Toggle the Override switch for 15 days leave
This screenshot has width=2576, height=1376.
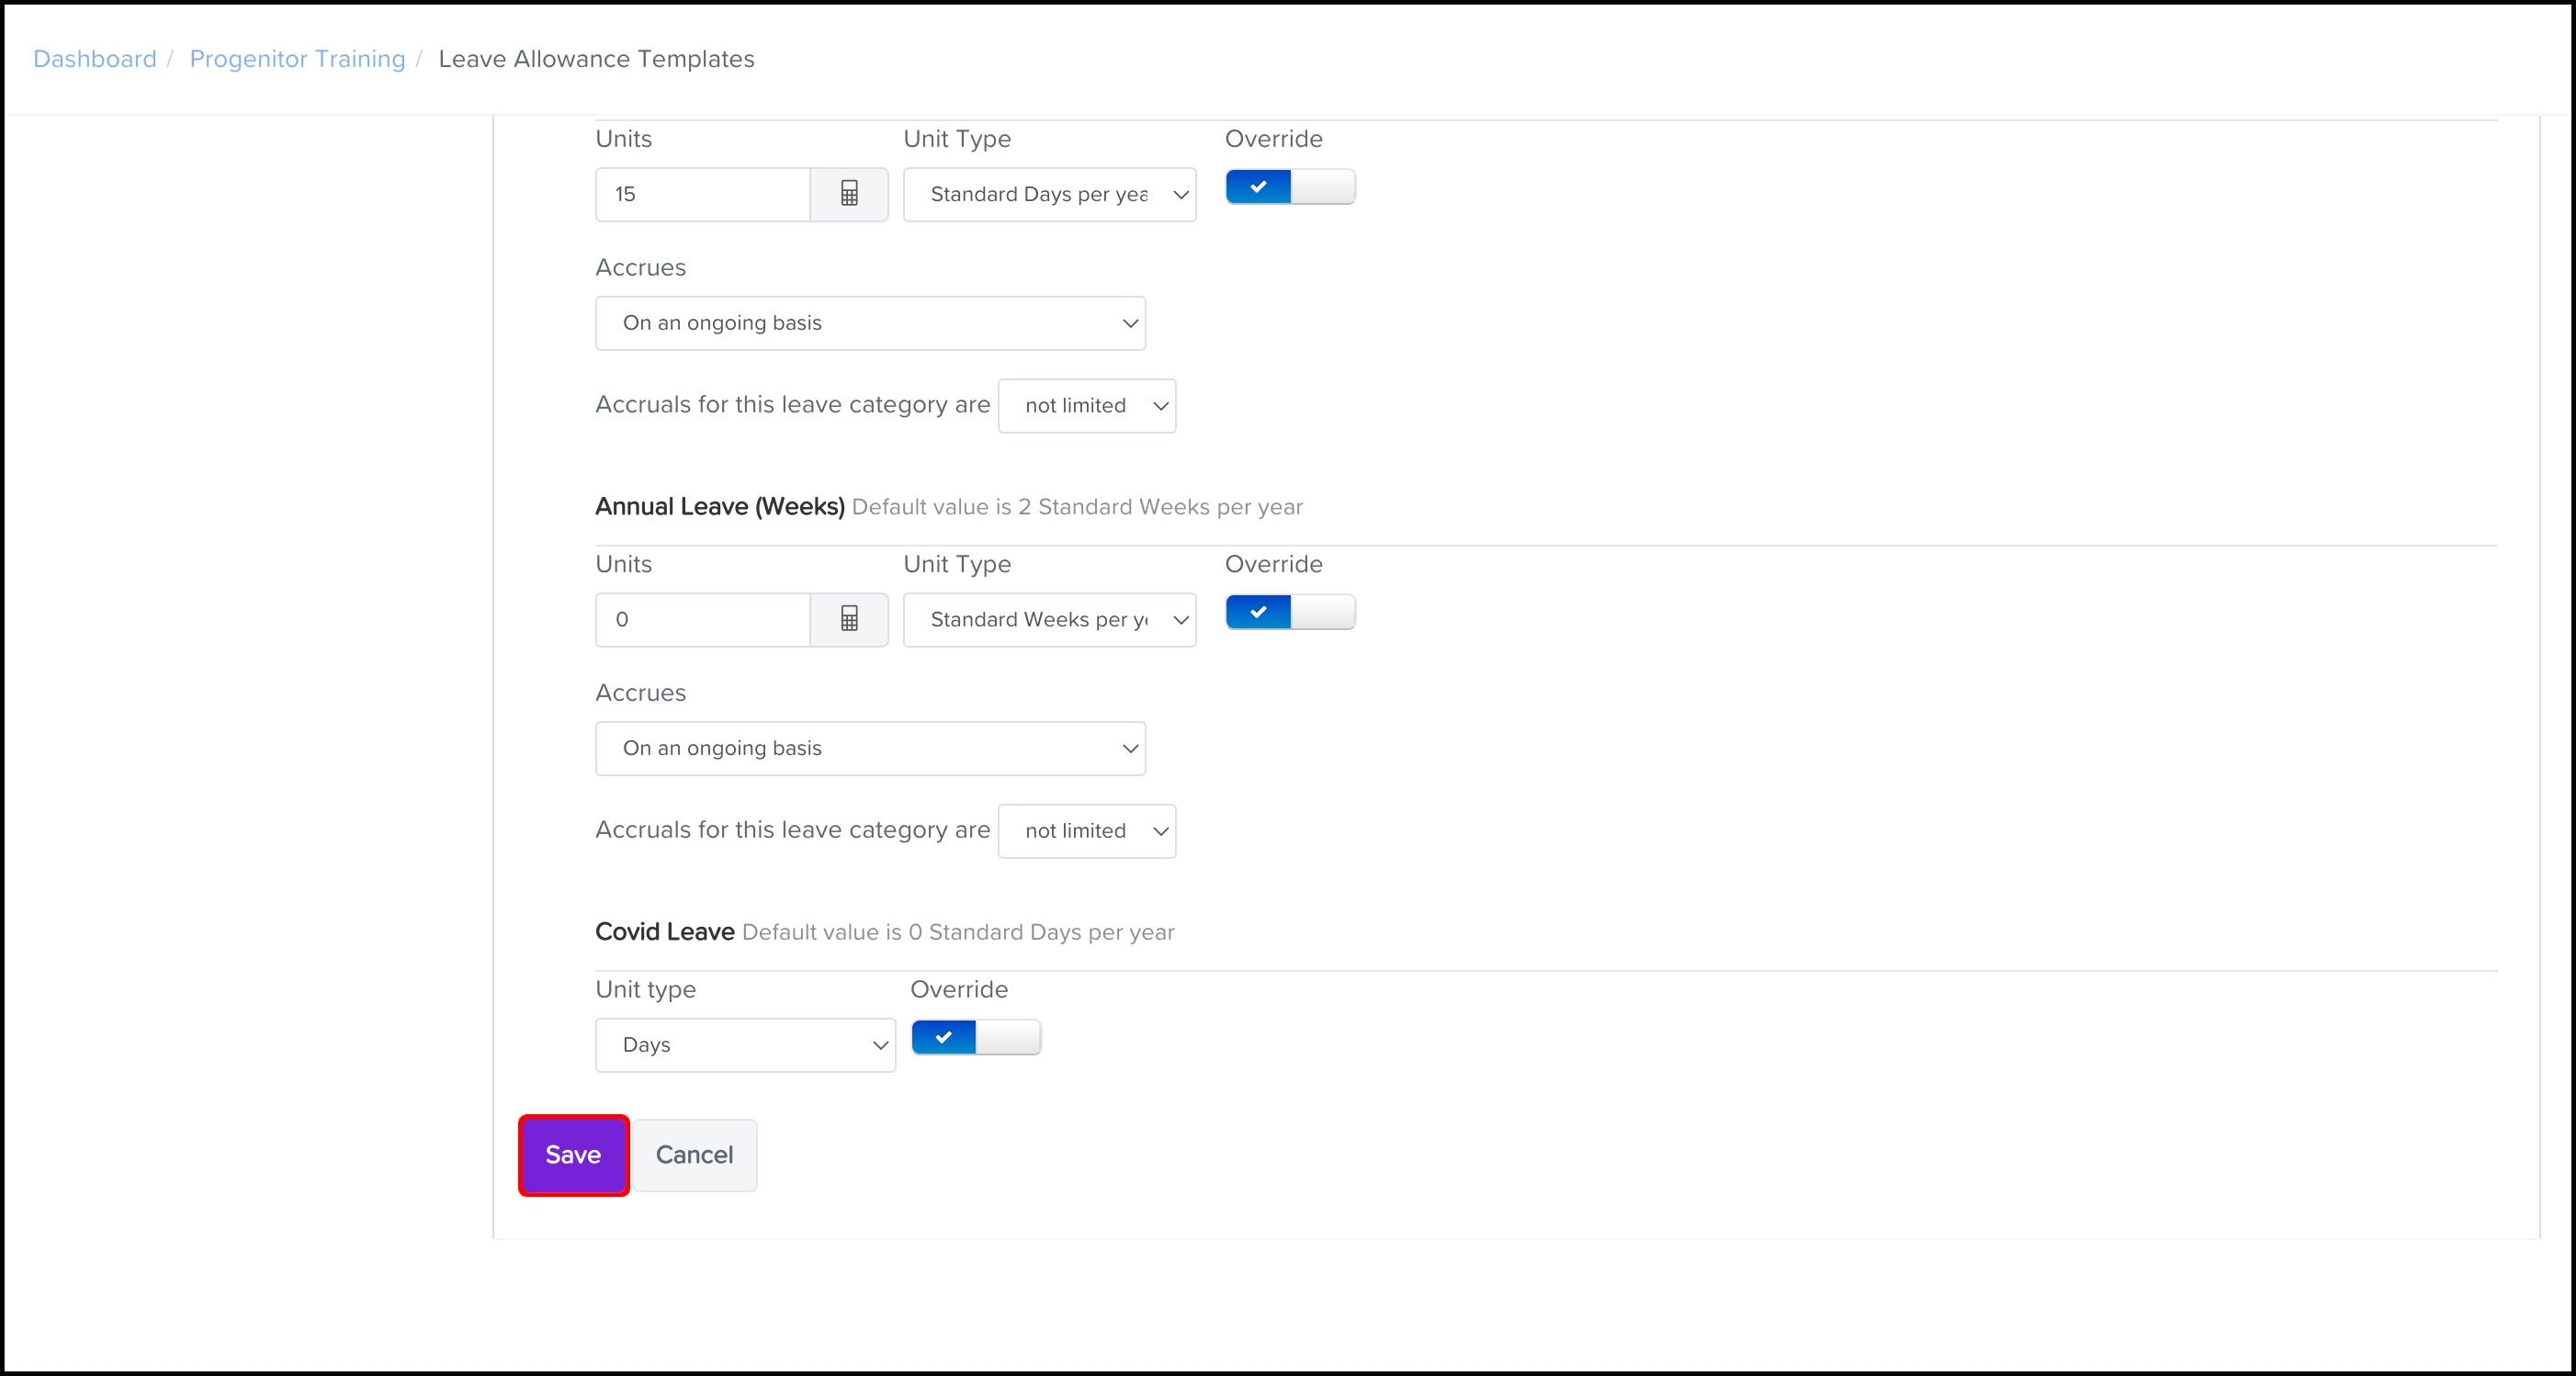click(1290, 187)
